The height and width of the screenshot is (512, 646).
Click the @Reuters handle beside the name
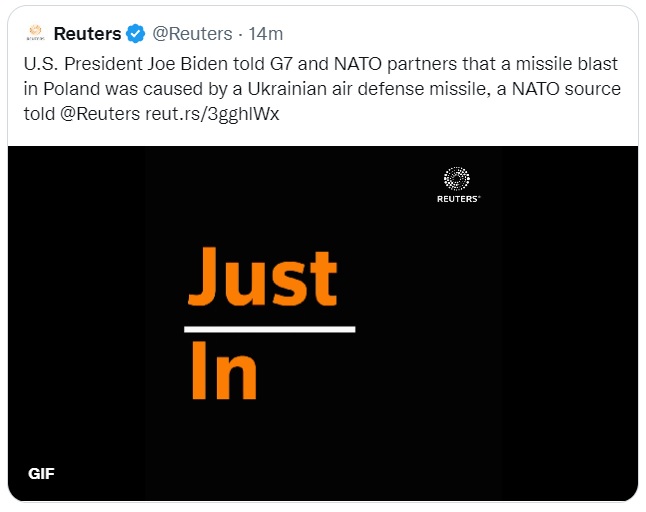[x=193, y=34]
